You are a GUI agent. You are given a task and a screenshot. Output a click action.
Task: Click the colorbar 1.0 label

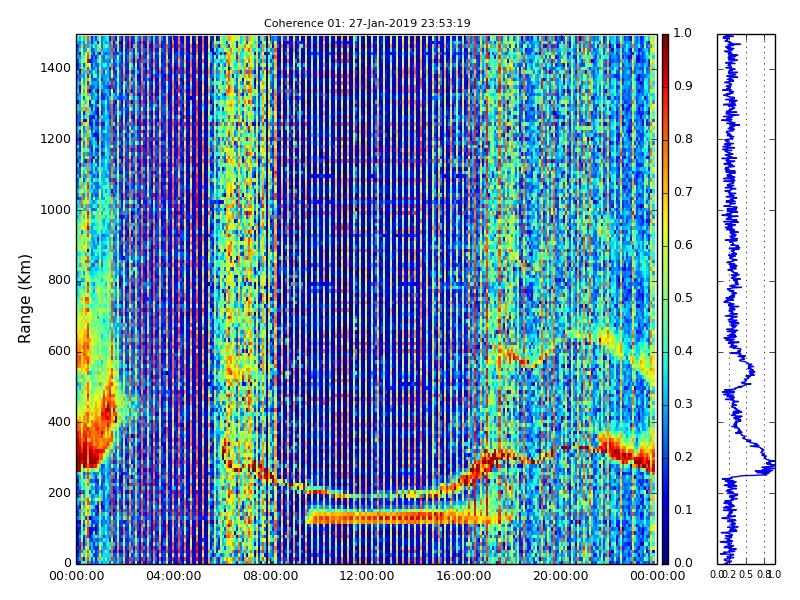coord(683,33)
